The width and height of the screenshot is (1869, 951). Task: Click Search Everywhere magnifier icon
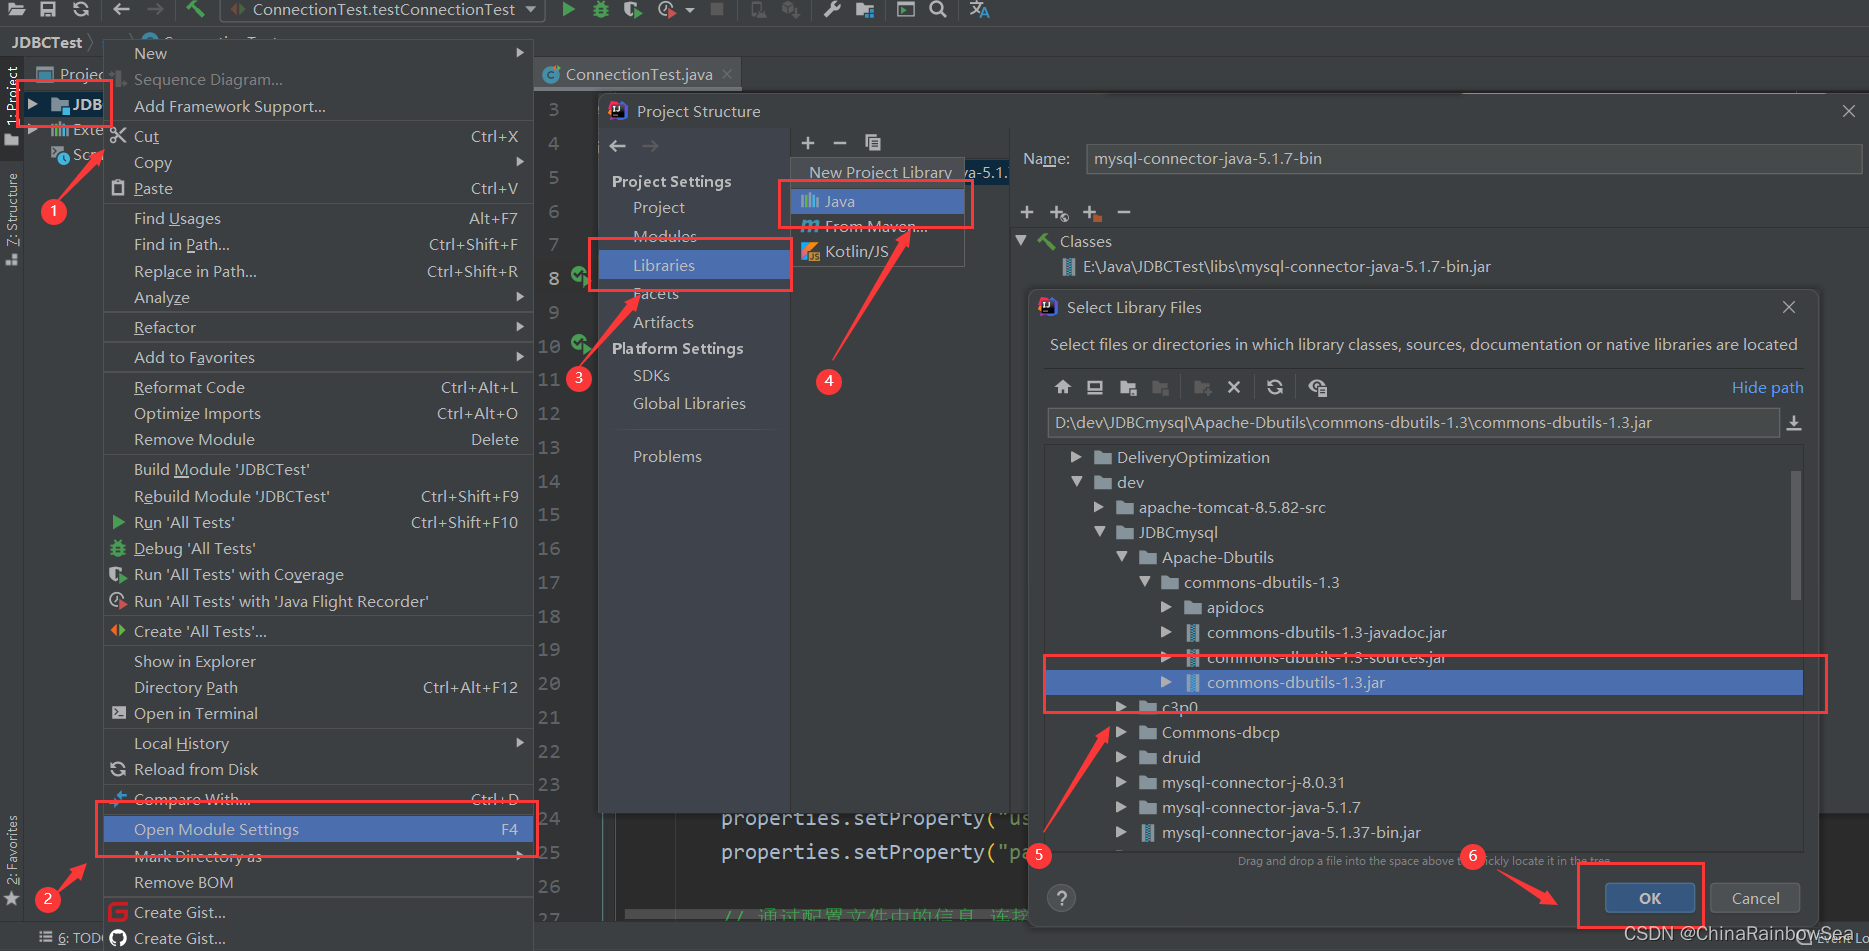(938, 9)
